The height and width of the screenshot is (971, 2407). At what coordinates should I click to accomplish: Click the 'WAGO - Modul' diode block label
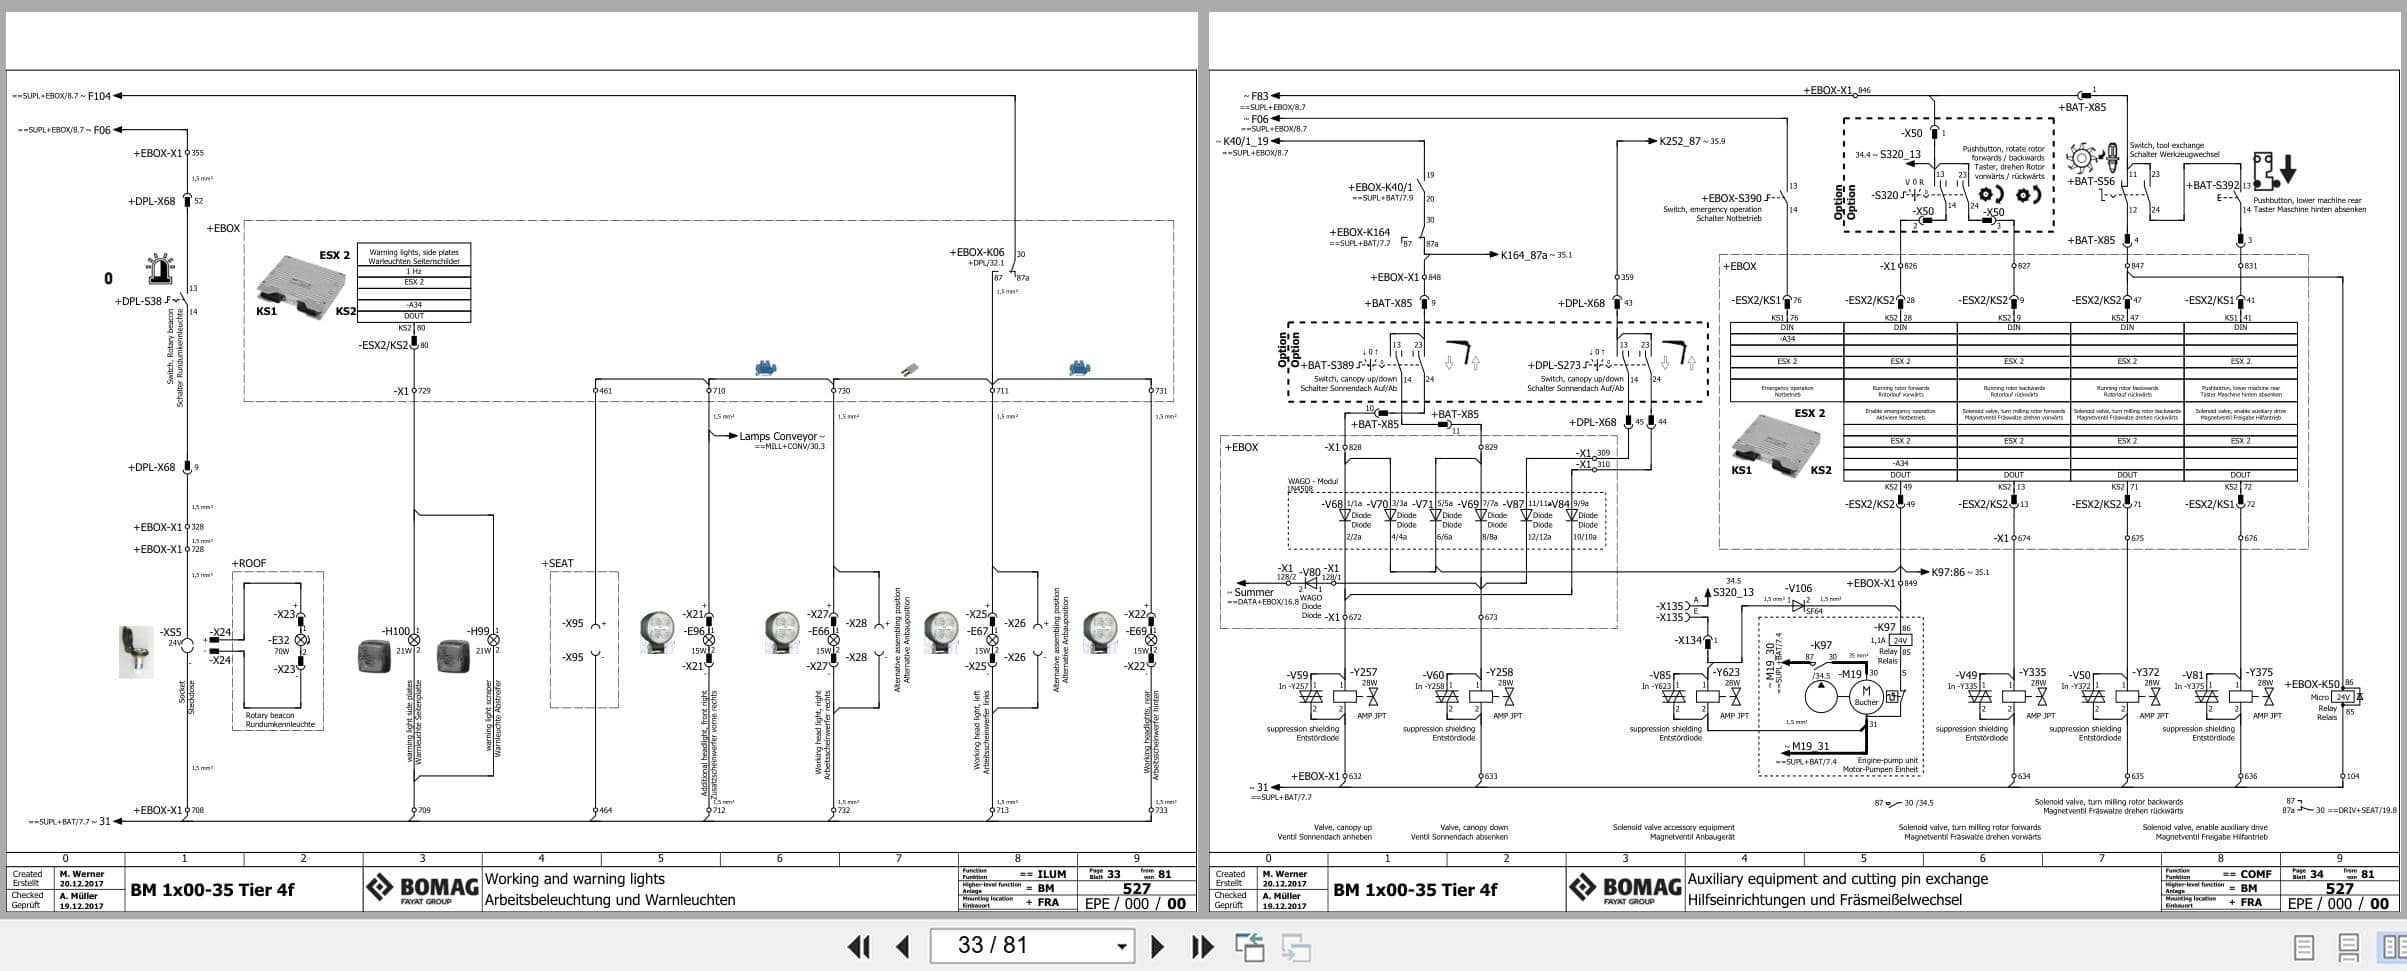click(1312, 481)
